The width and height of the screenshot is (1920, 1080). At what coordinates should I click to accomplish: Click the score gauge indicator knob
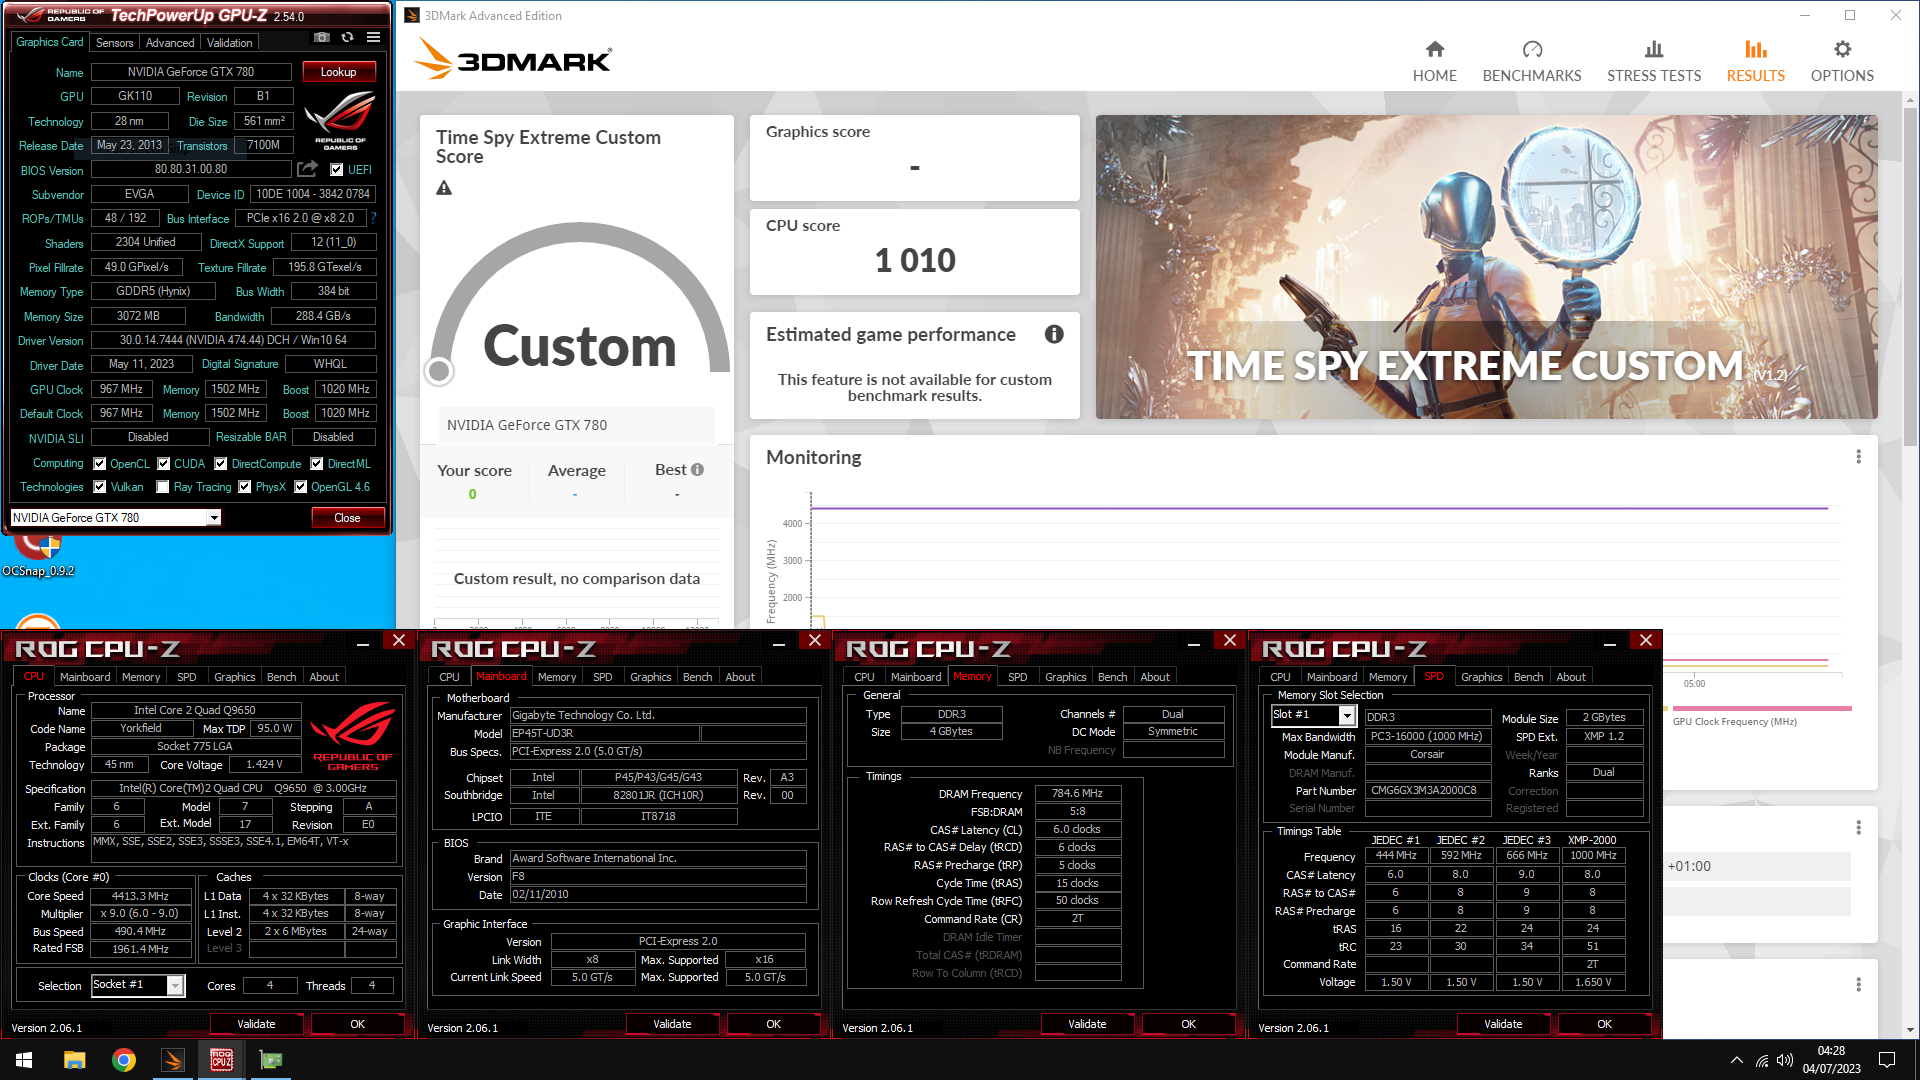[439, 371]
